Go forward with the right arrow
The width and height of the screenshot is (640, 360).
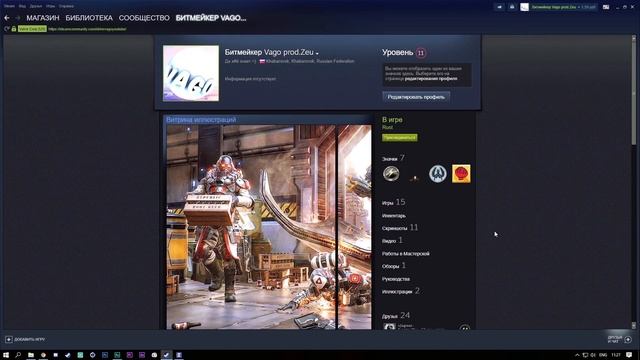(x=18, y=18)
